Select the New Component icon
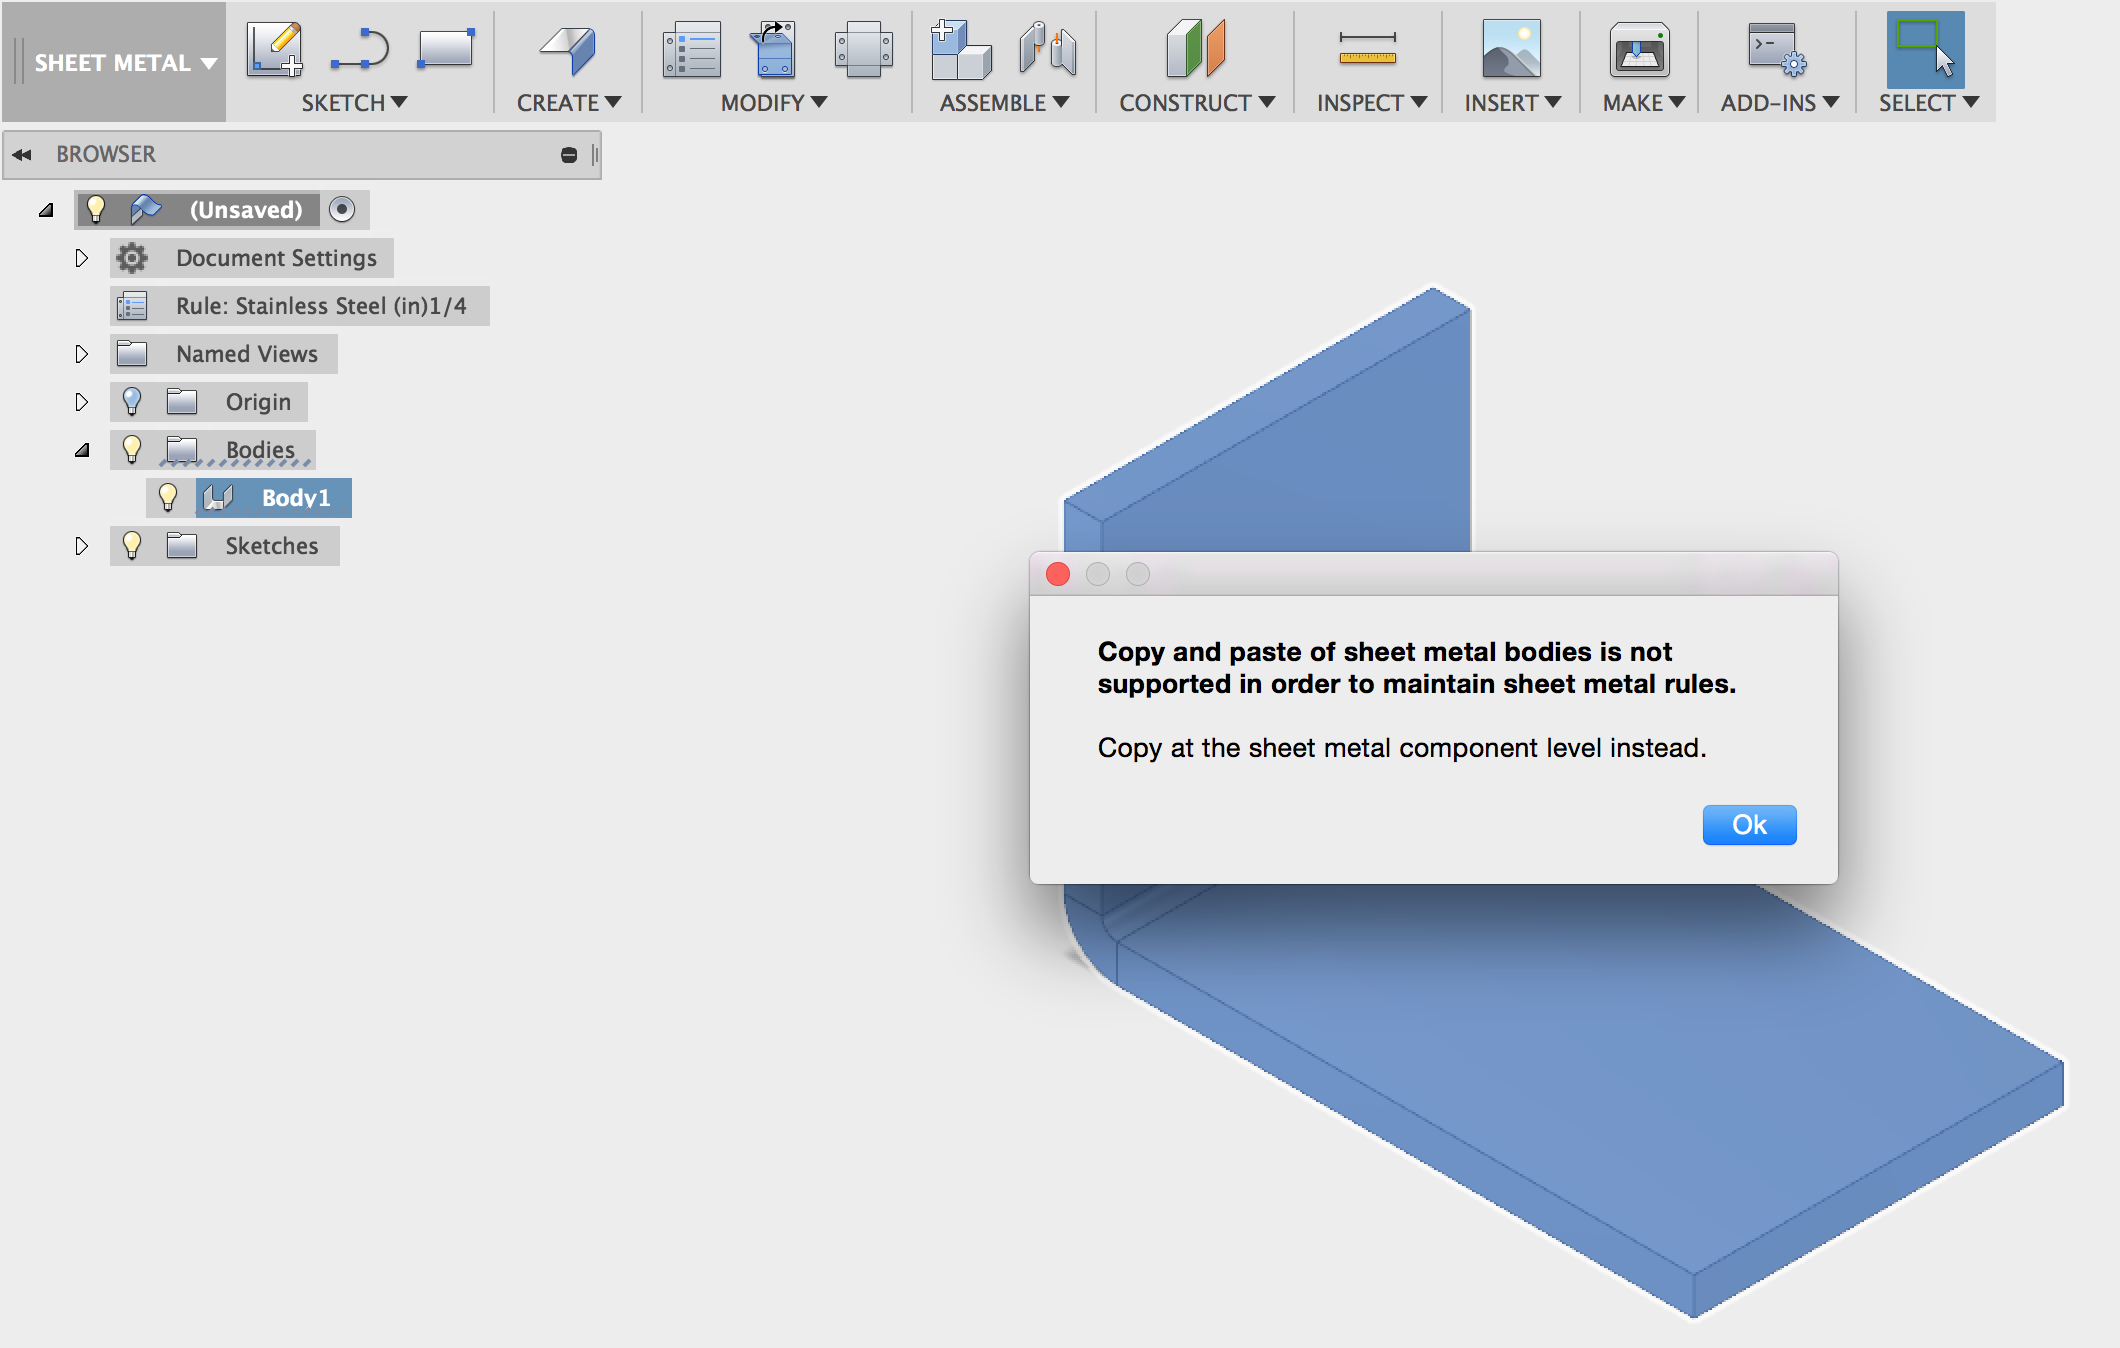Screen dimensions: 2120x1348 pos(960,49)
